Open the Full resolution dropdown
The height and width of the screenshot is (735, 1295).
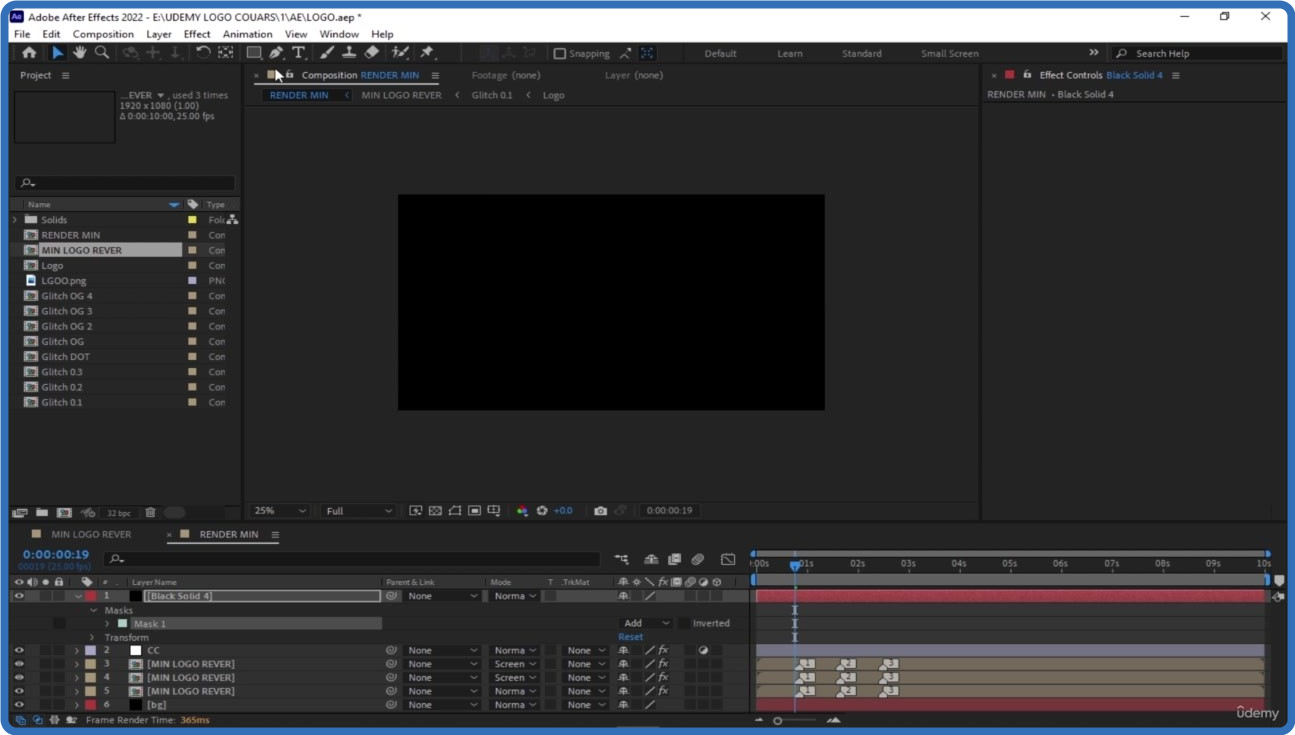coord(359,511)
